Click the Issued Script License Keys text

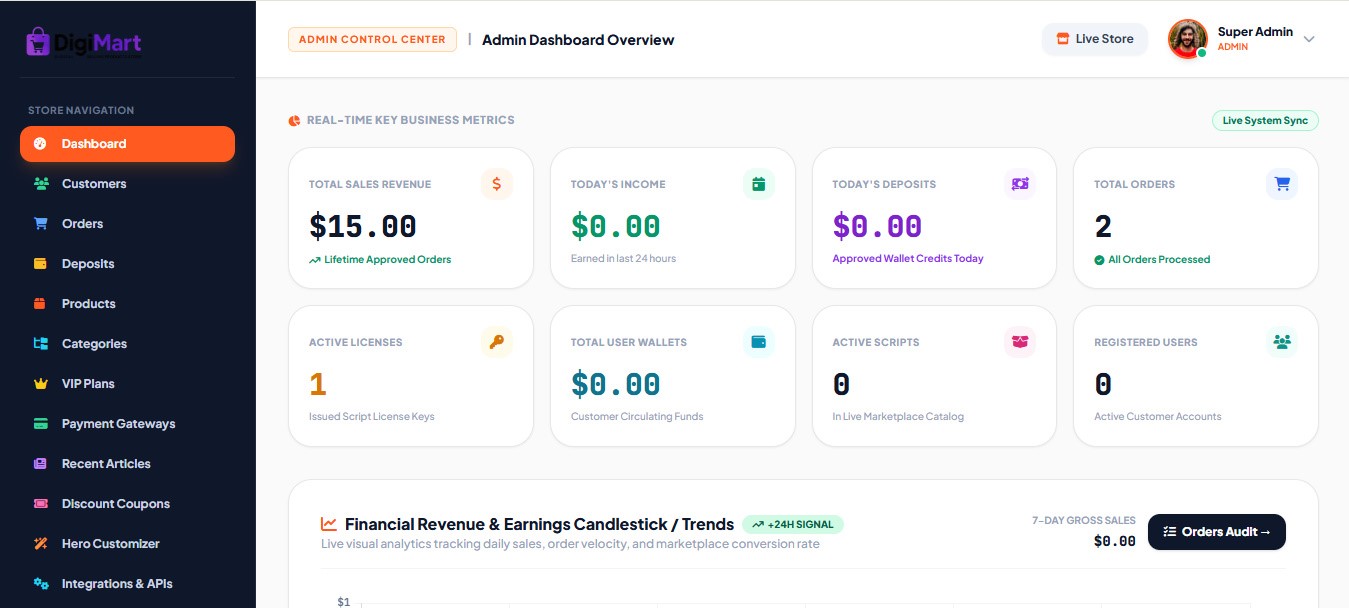click(x=372, y=416)
